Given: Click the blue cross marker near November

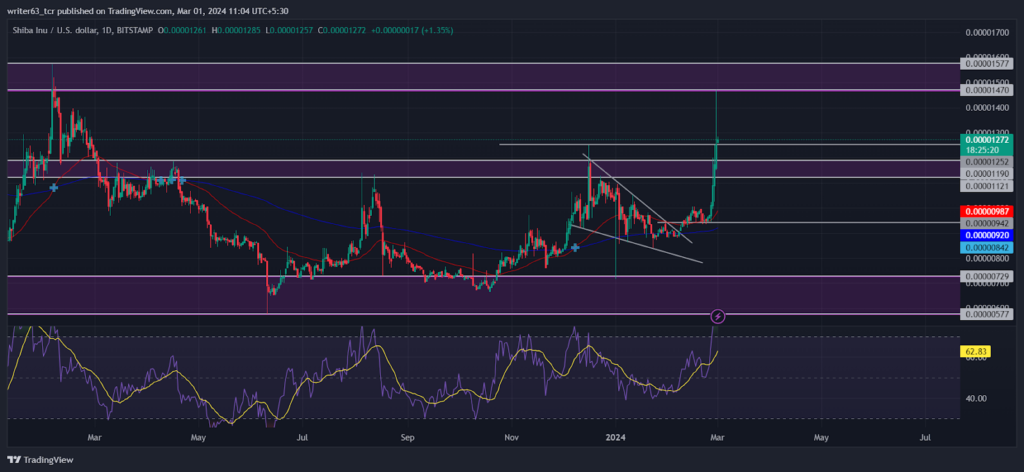Looking at the screenshot, I should (575, 247).
